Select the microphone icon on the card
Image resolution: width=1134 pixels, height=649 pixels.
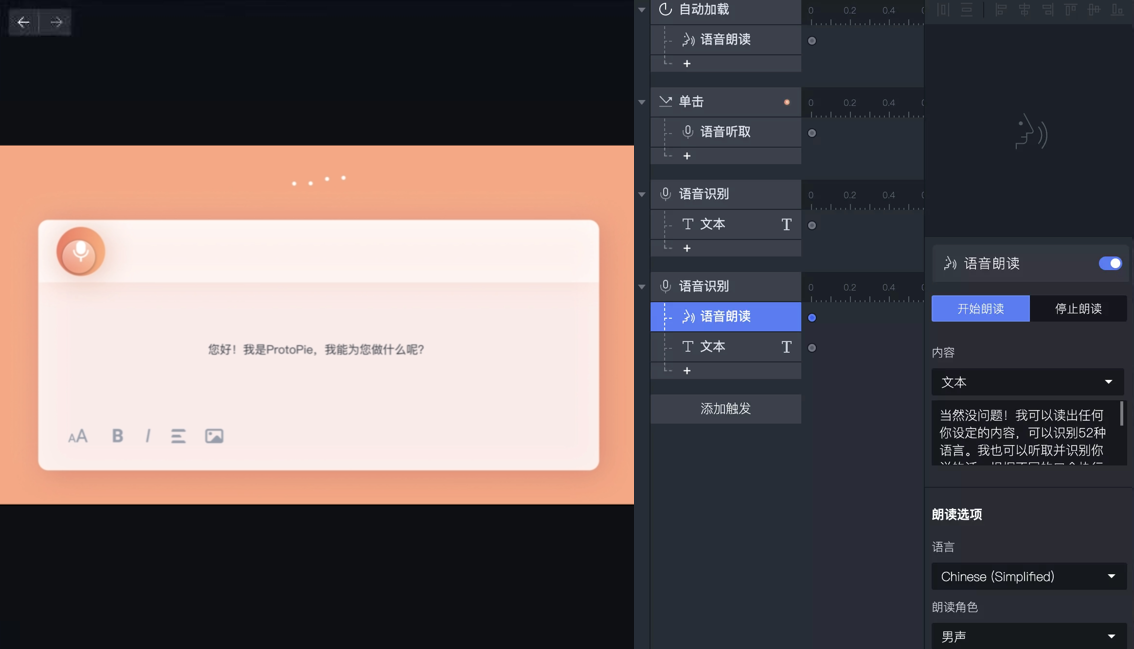(78, 252)
